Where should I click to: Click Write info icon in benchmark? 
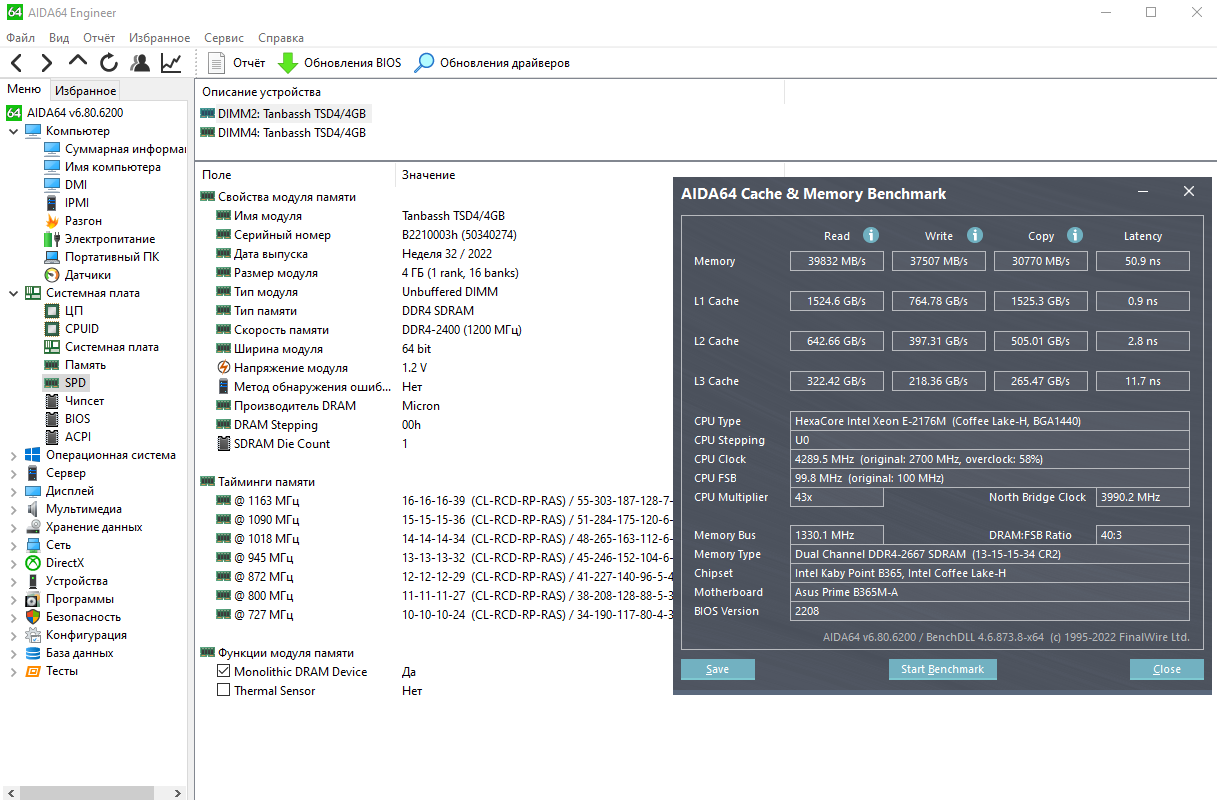(x=975, y=235)
